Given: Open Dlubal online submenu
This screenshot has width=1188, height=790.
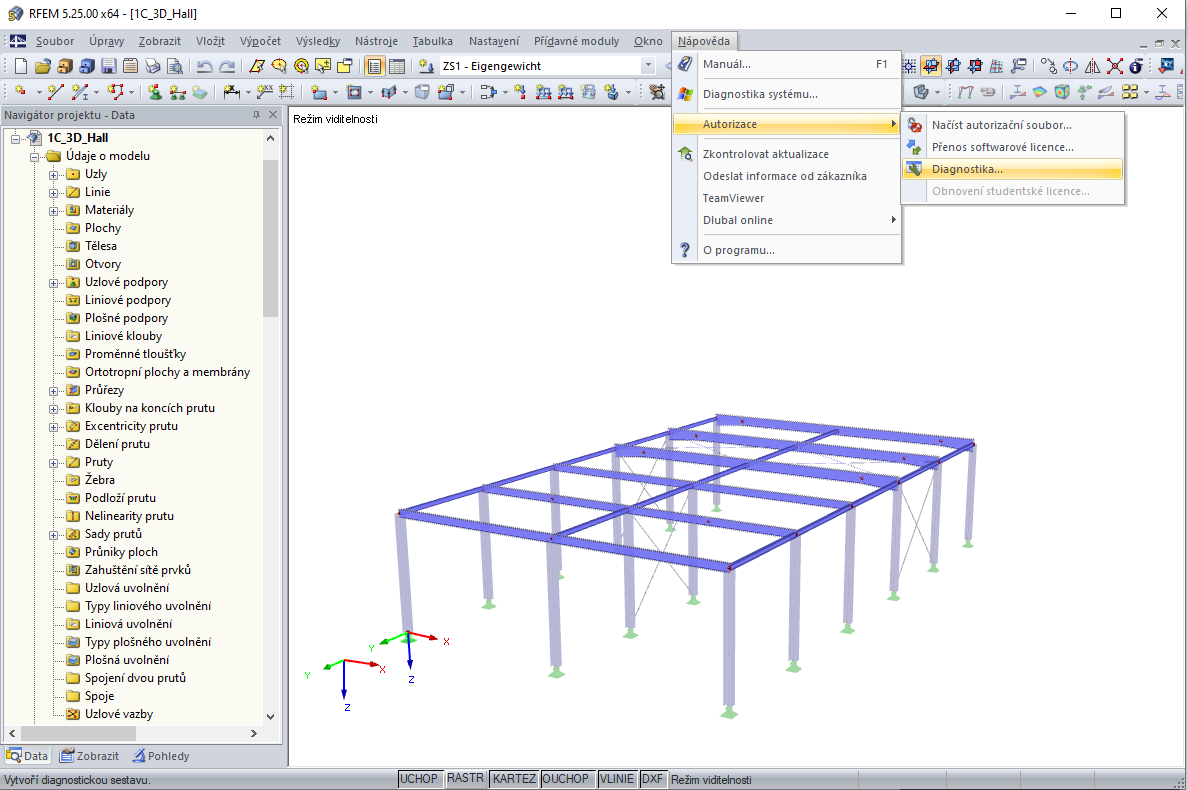Looking at the screenshot, I should click(x=786, y=220).
